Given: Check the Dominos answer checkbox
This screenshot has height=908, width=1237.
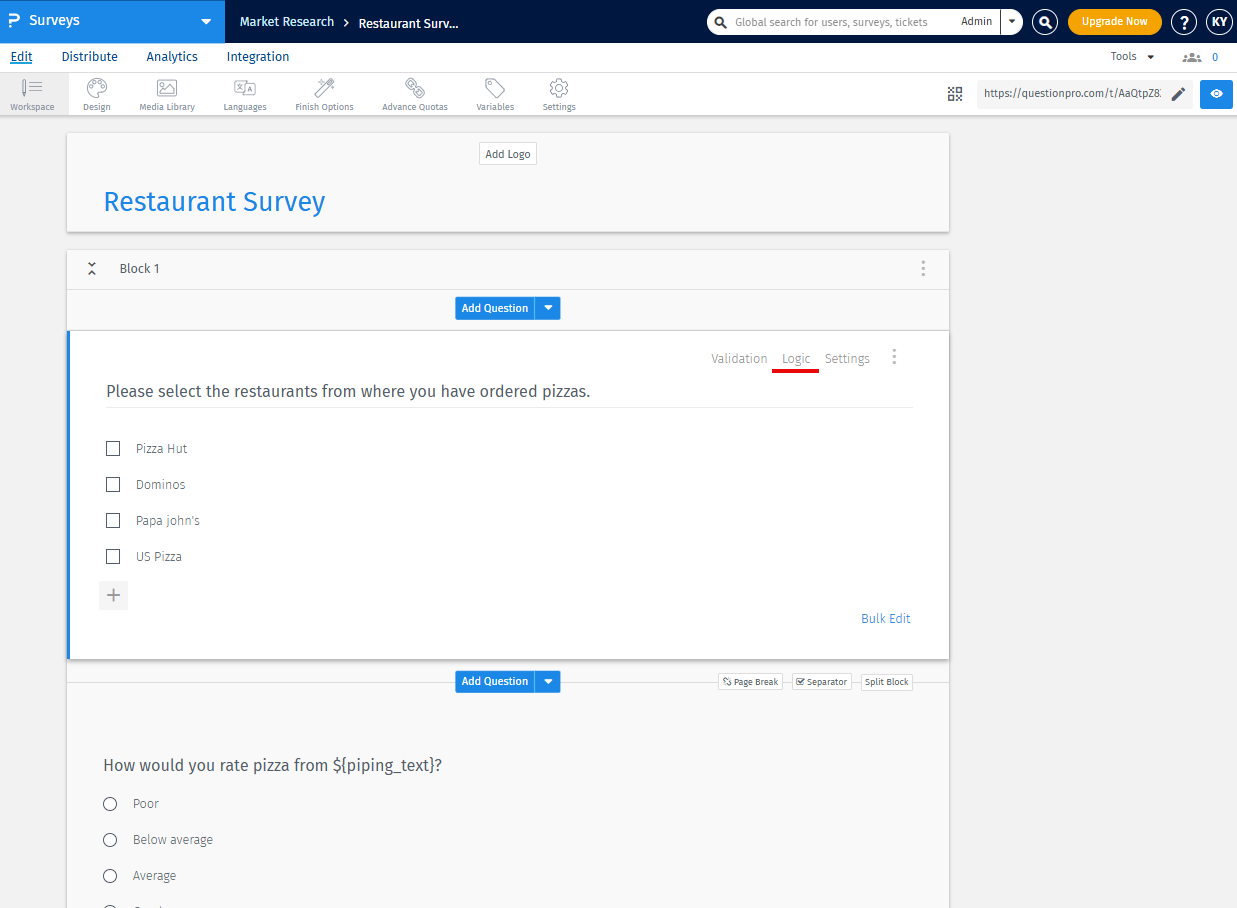Looking at the screenshot, I should pos(112,484).
